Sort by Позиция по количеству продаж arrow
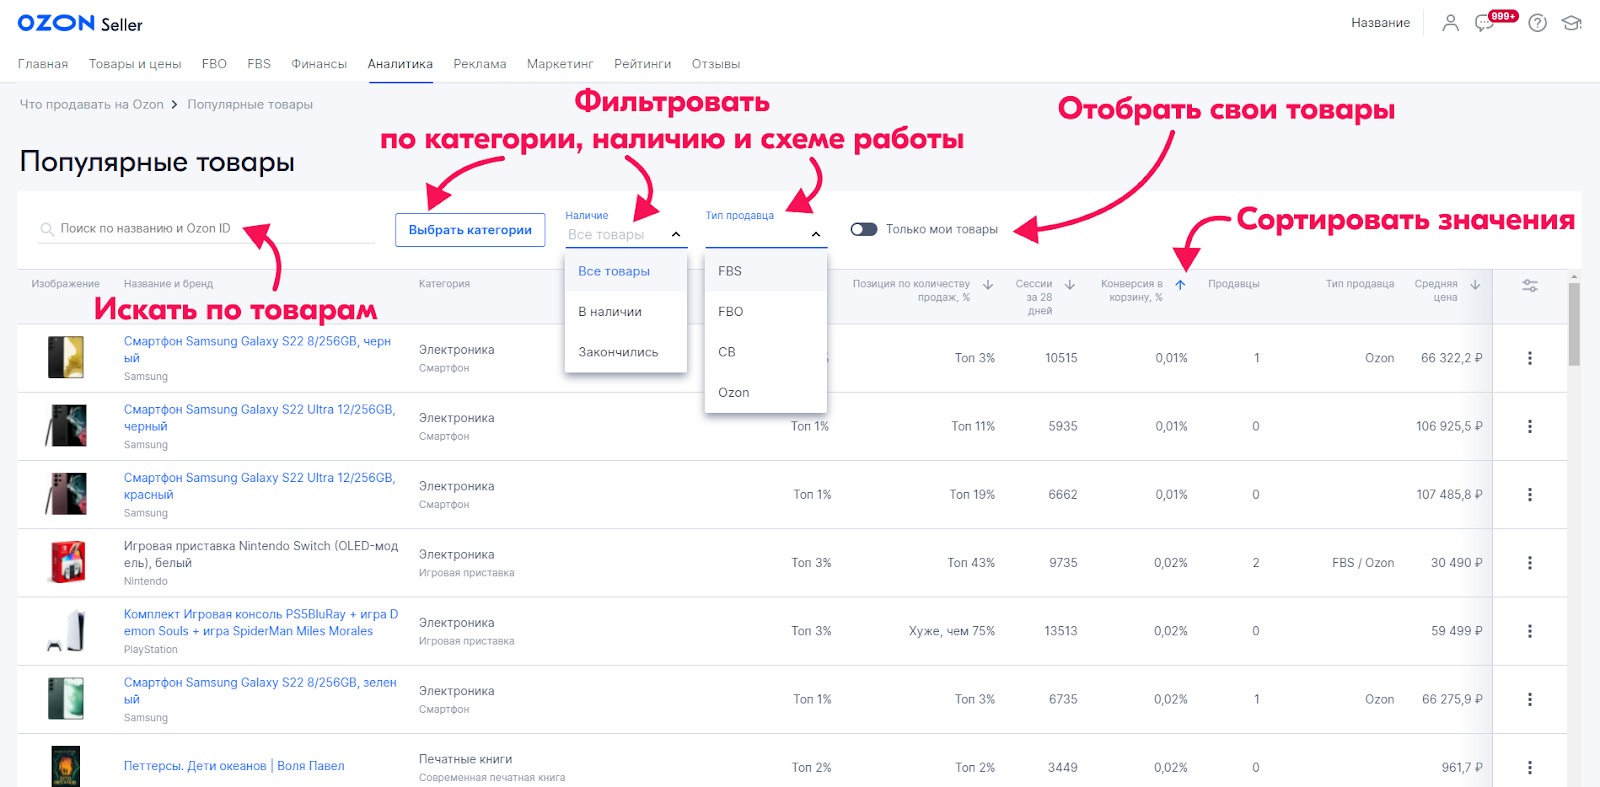This screenshot has width=1600, height=787. (x=988, y=284)
